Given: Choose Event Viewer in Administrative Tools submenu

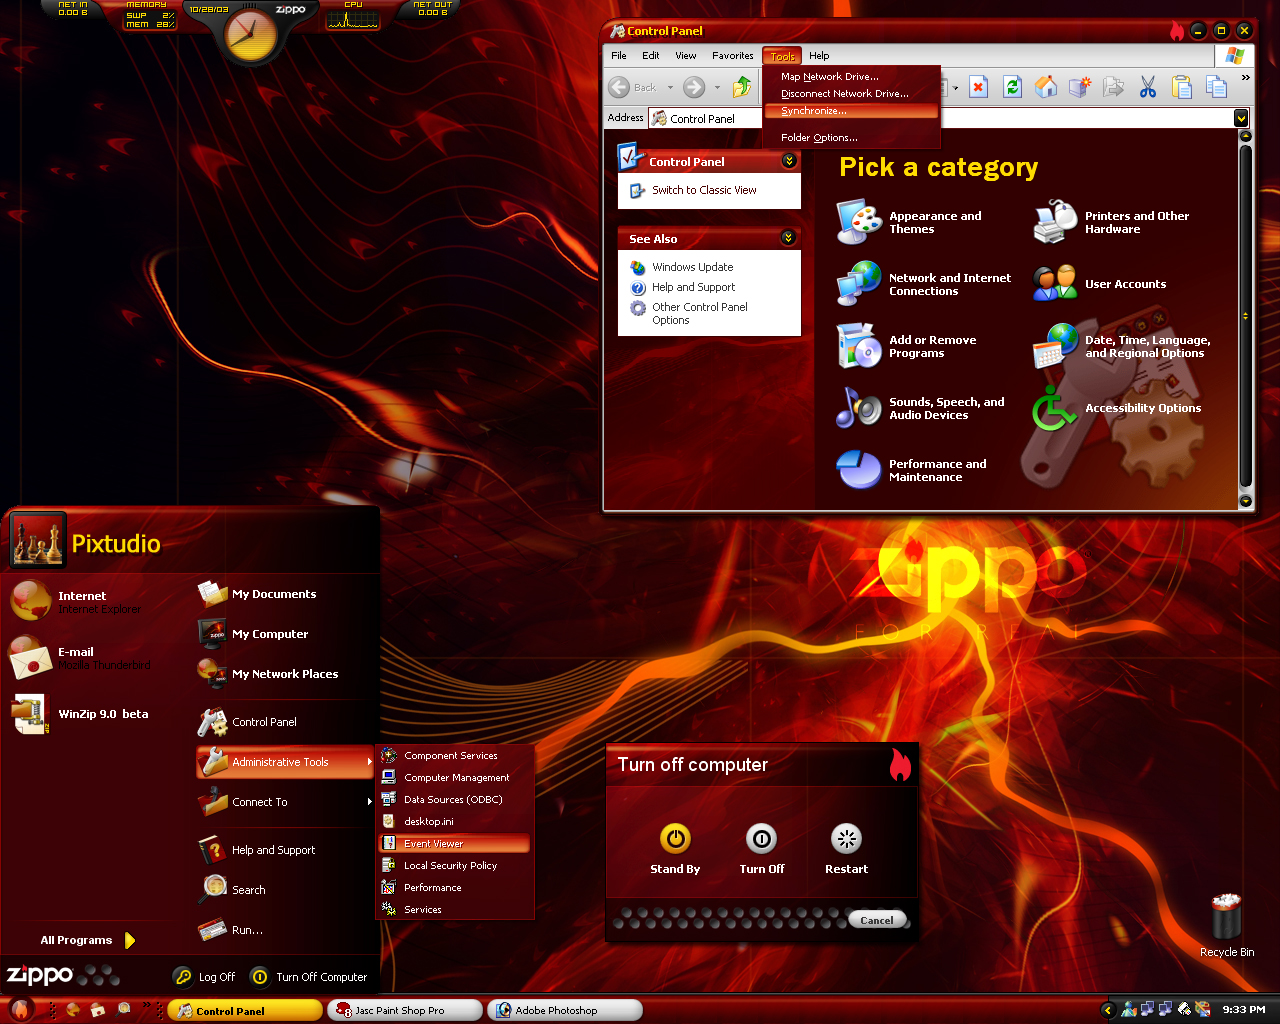Looking at the screenshot, I should coord(434,844).
